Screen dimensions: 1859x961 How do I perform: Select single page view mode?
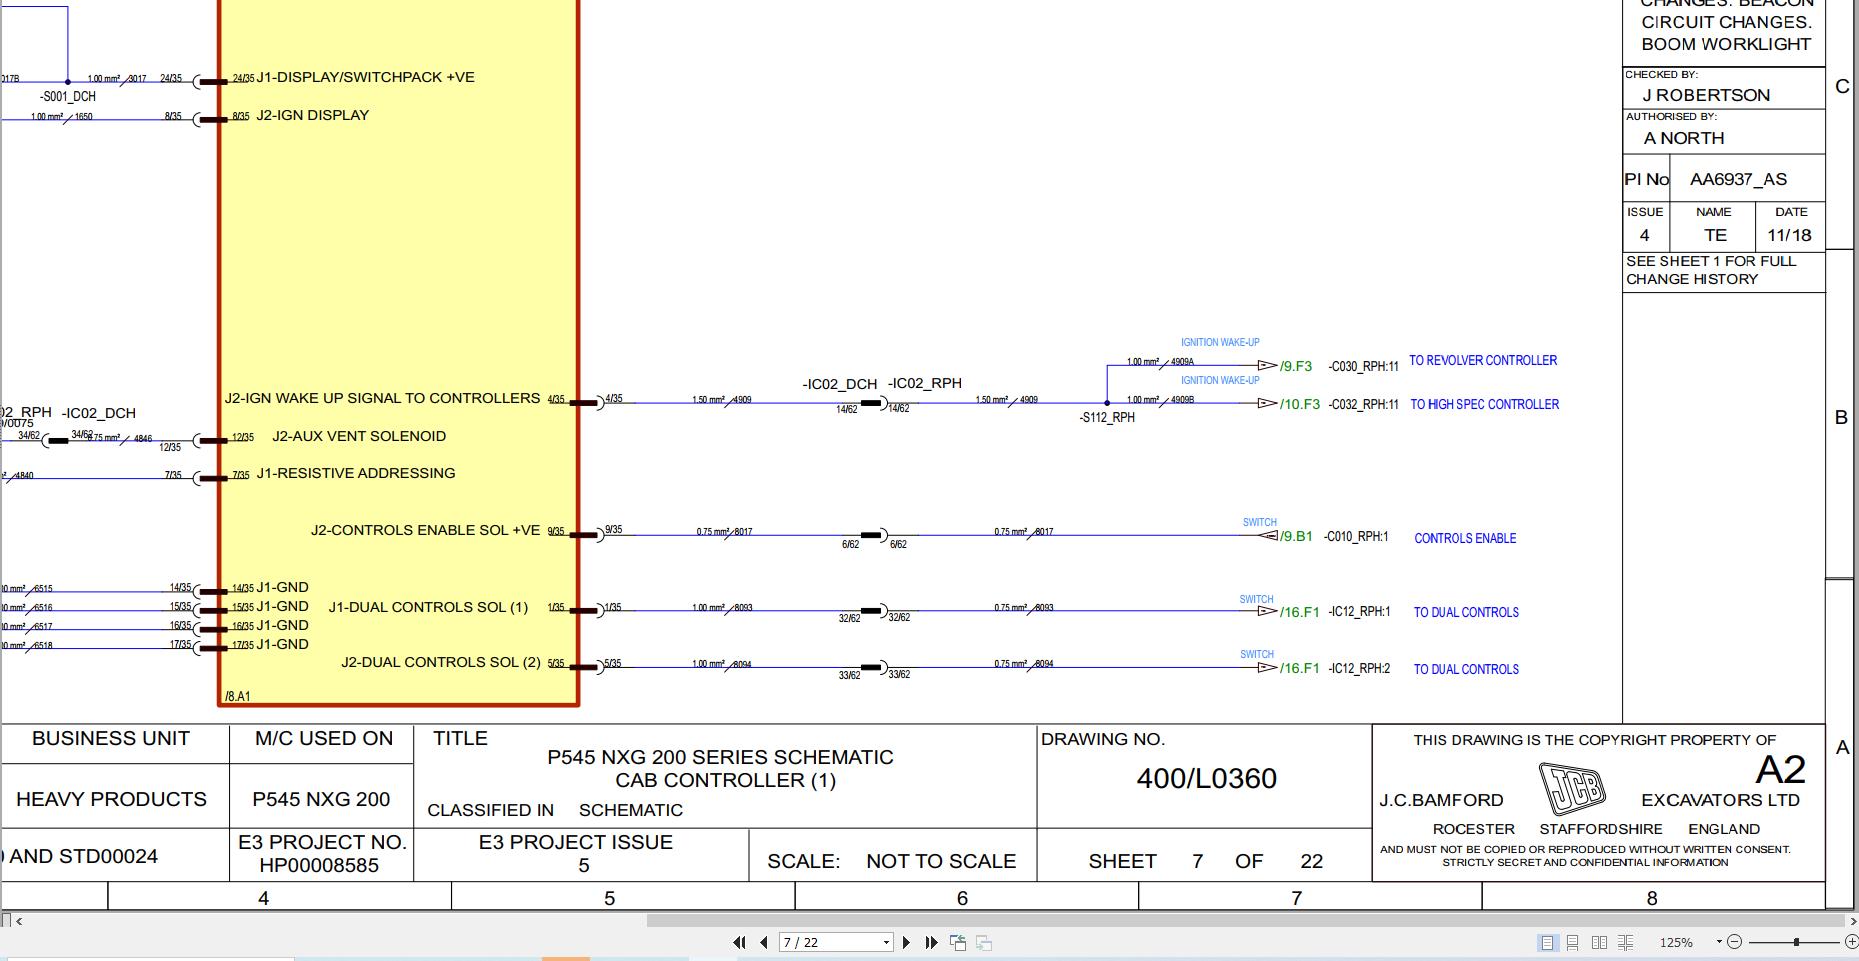(x=1547, y=942)
